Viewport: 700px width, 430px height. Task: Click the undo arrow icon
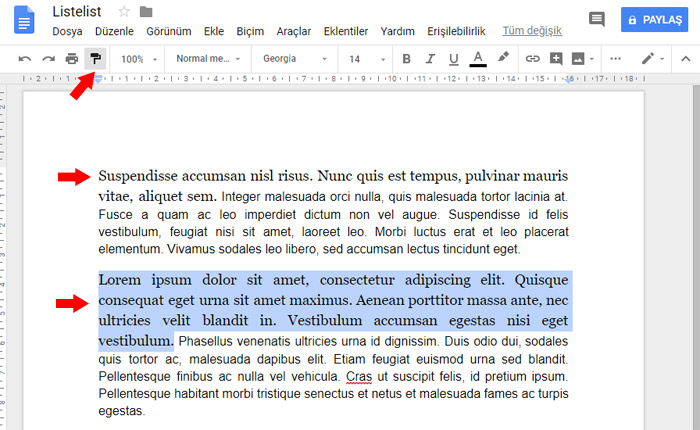[x=25, y=59]
